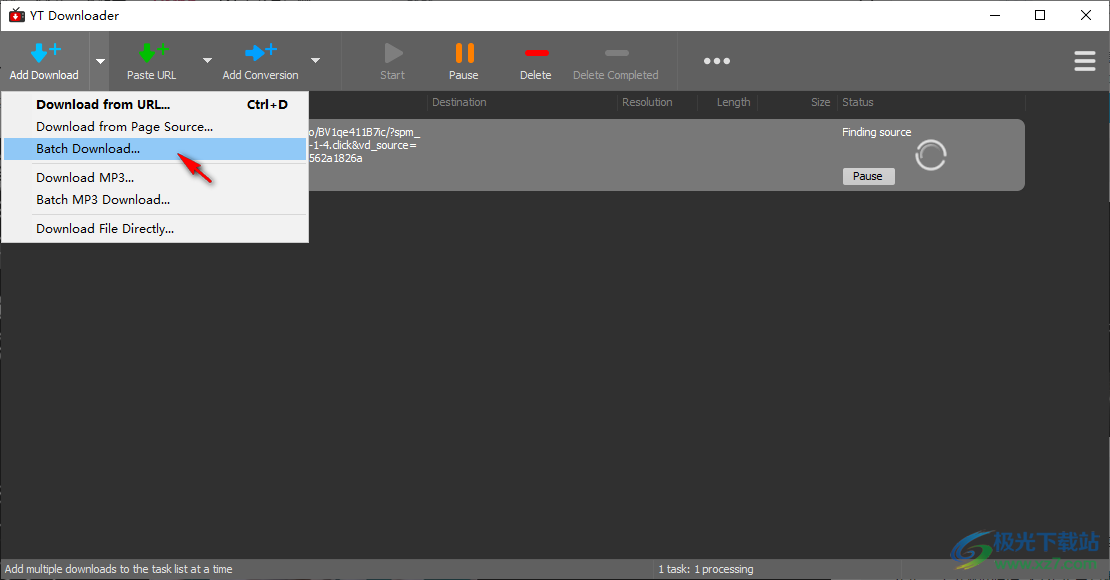Select Batch Download from the menu
The width and height of the screenshot is (1110, 580).
pyautogui.click(x=88, y=148)
